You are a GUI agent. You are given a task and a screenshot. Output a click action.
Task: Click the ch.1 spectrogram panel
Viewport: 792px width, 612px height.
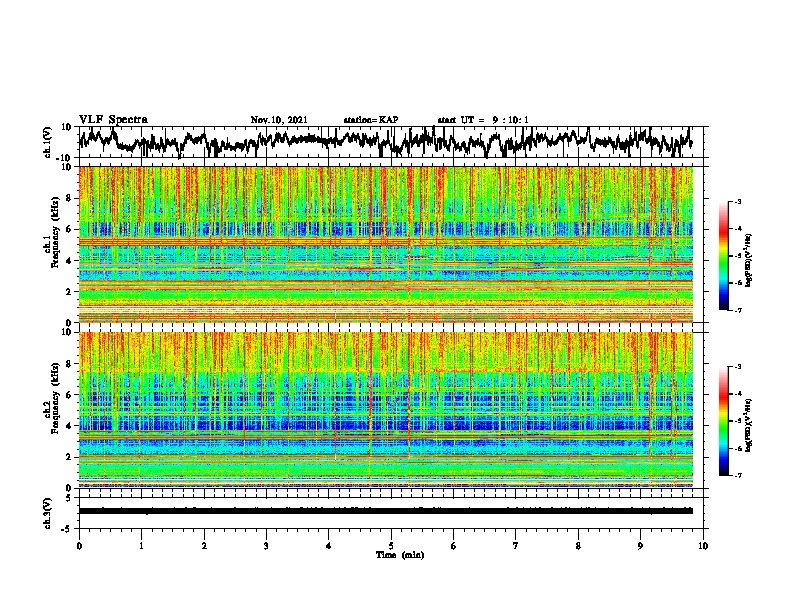[x=386, y=244]
